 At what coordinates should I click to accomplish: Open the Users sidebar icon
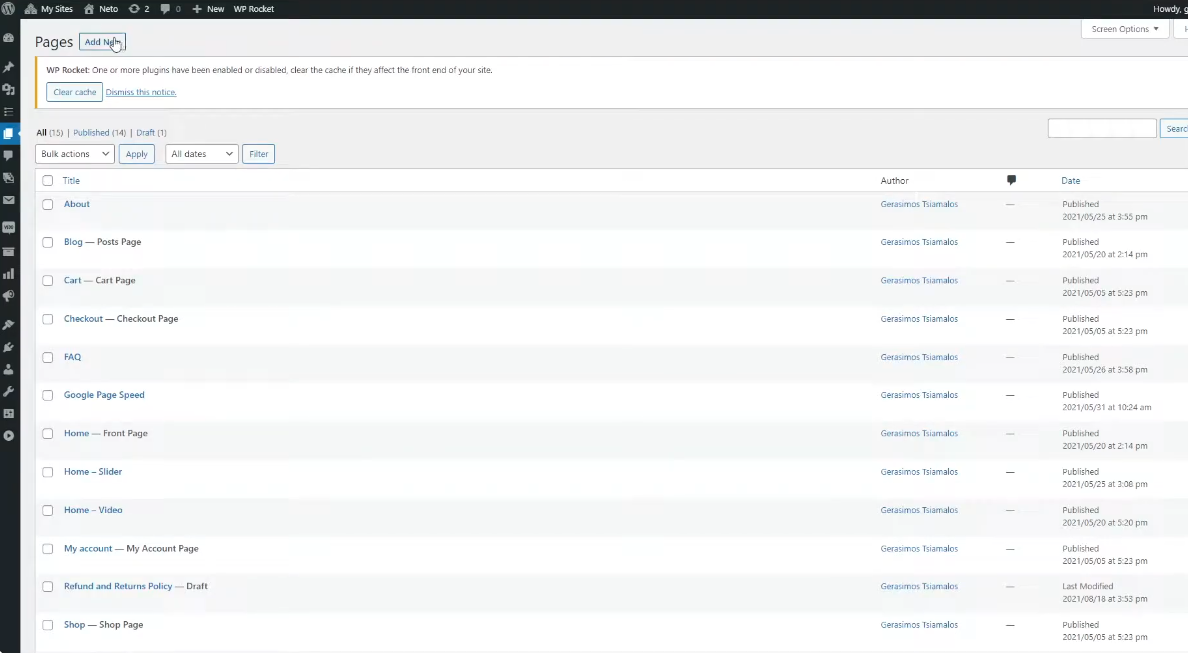tap(9, 369)
